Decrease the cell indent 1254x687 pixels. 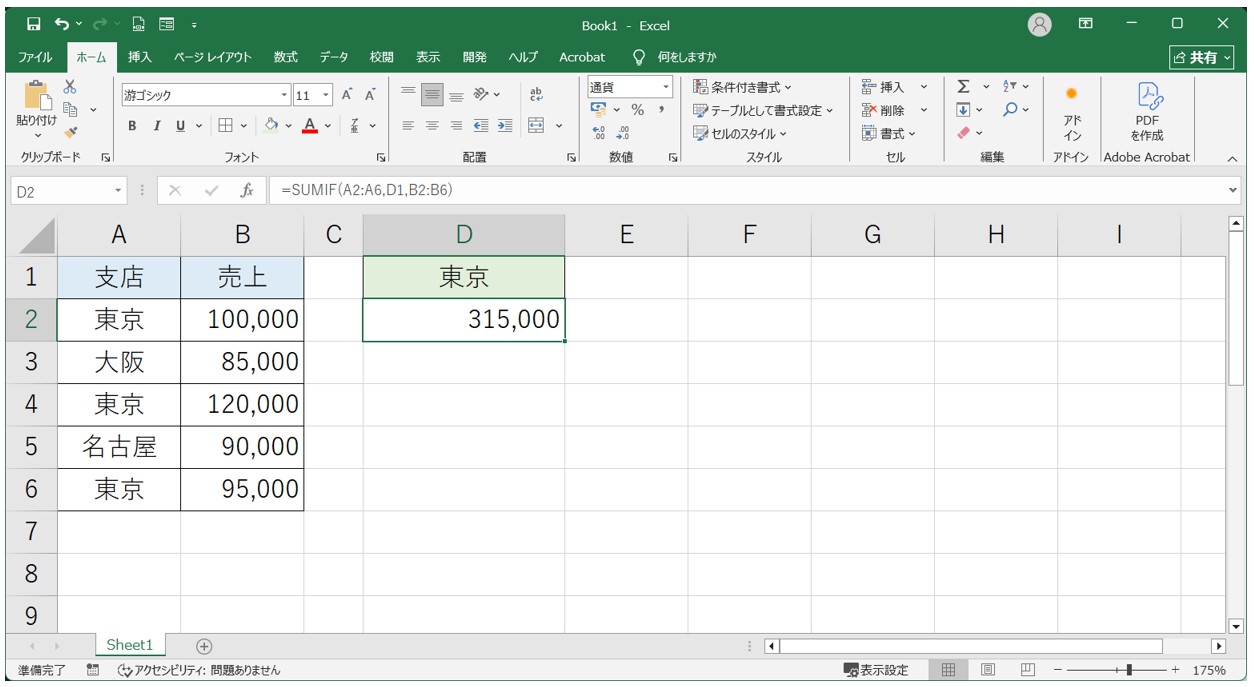point(481,126)
